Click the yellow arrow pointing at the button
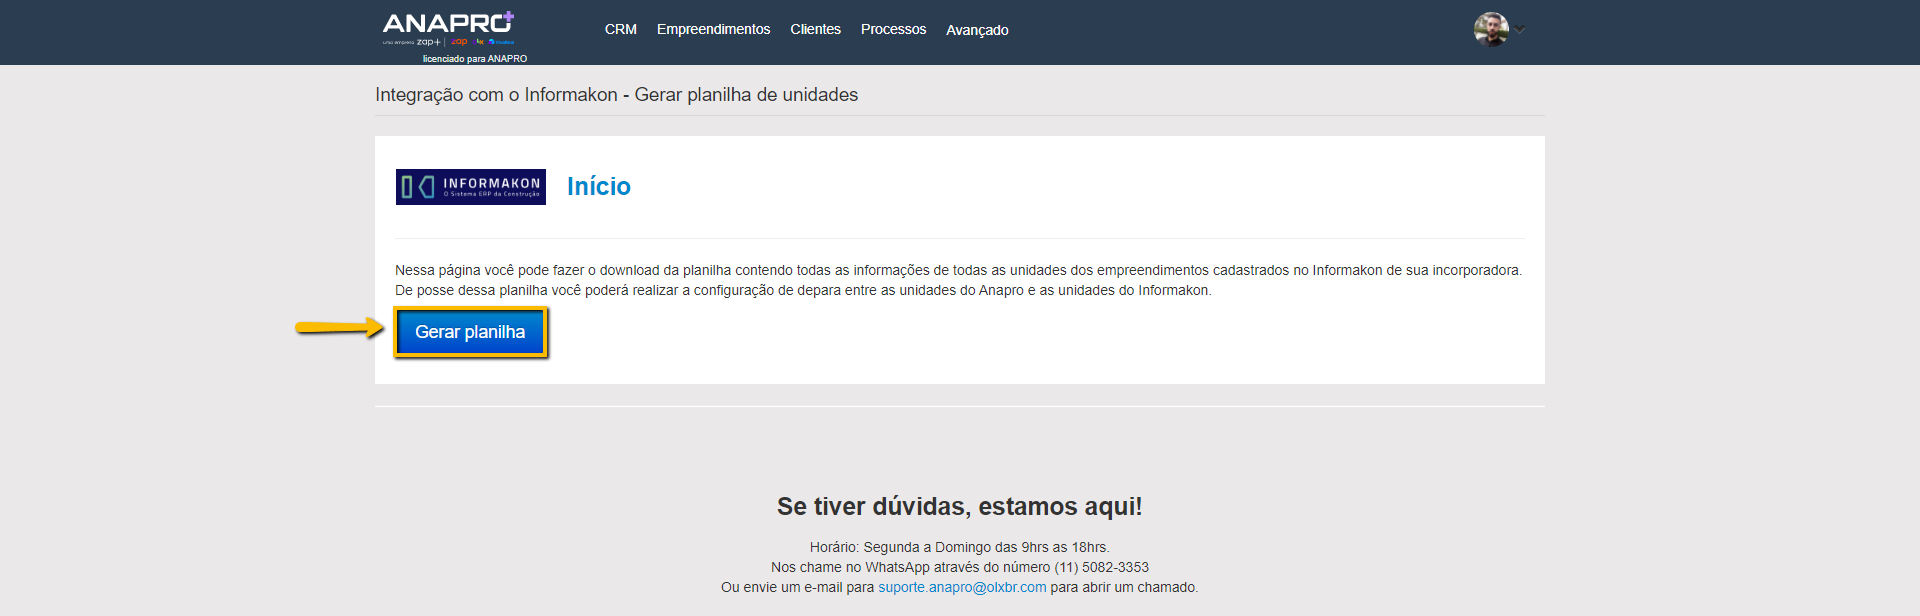This screenshot has width=1920, height=616. (x=339, y=327)
